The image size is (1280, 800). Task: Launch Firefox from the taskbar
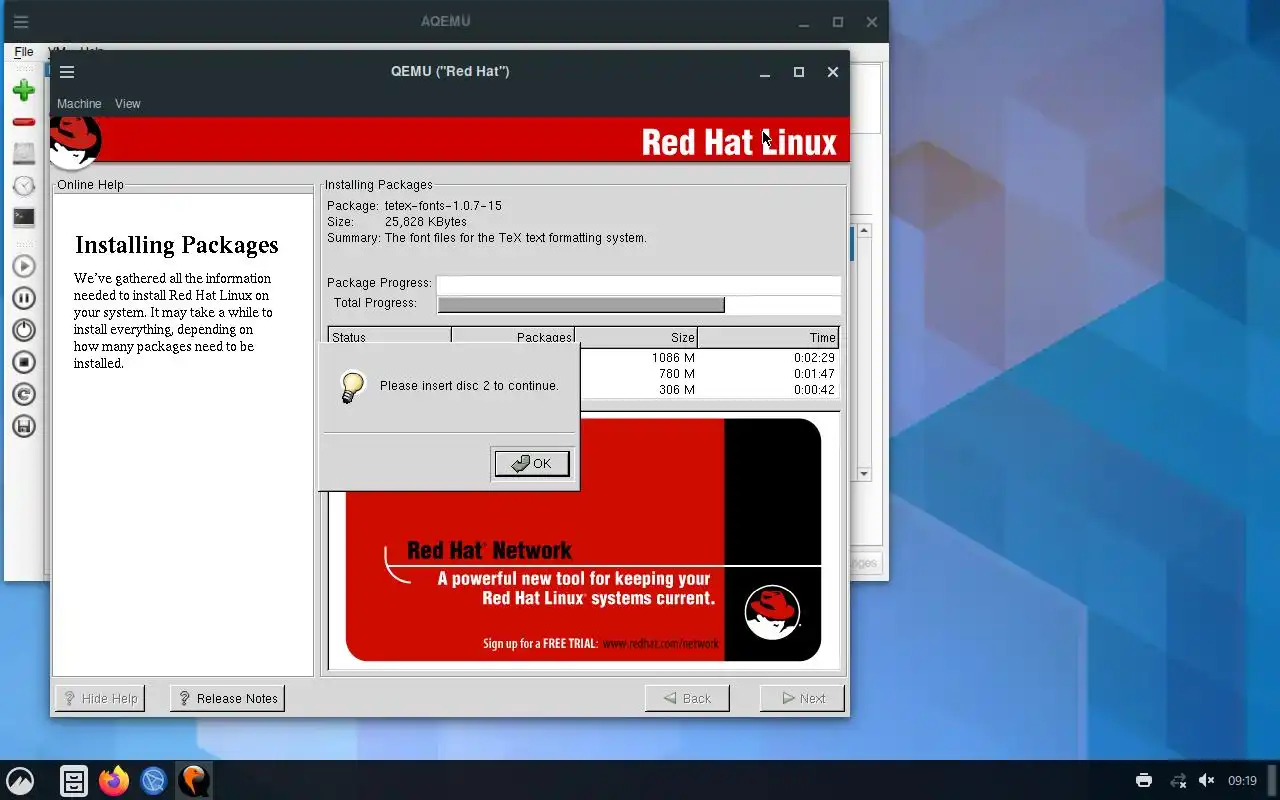click(x=114, y=780)
